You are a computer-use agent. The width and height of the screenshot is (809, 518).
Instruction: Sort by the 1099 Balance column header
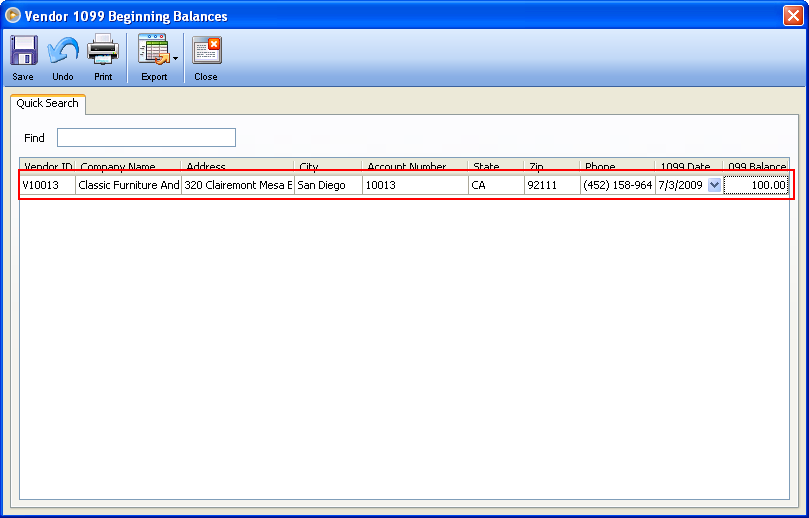tap(756, 166)
